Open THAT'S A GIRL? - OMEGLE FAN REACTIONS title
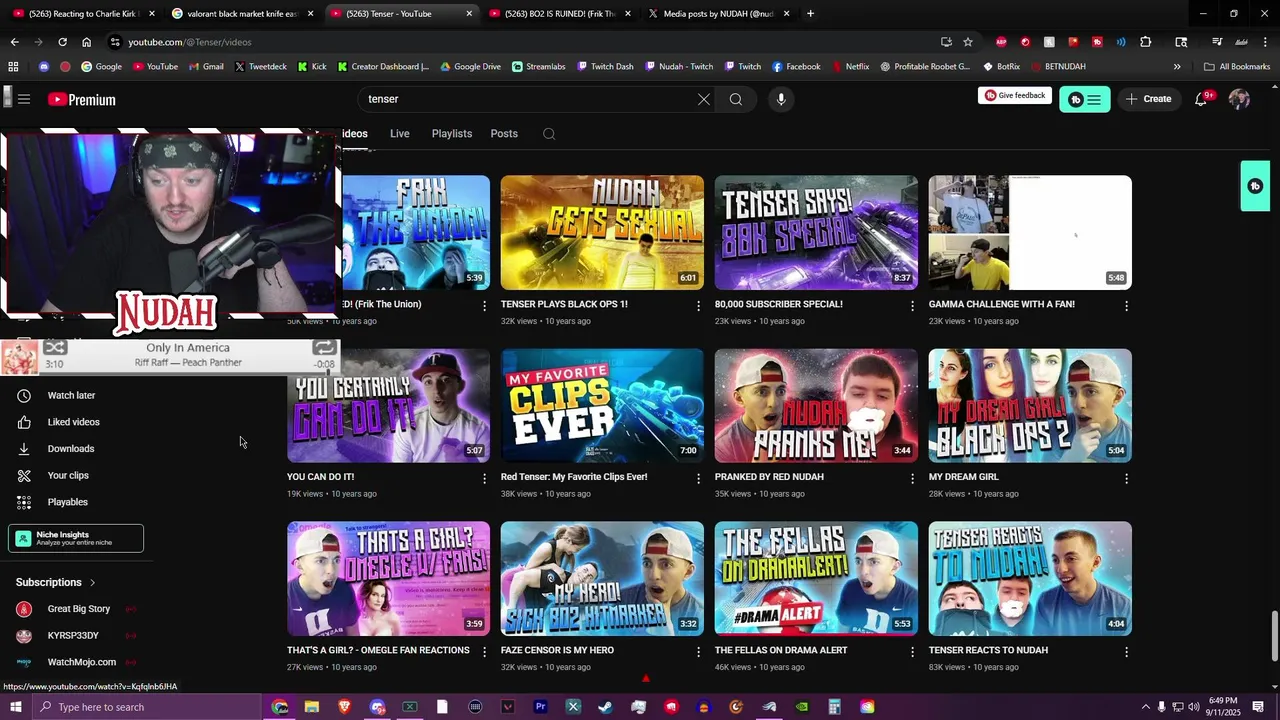The image size is (1280, 720). coord(378,650)
